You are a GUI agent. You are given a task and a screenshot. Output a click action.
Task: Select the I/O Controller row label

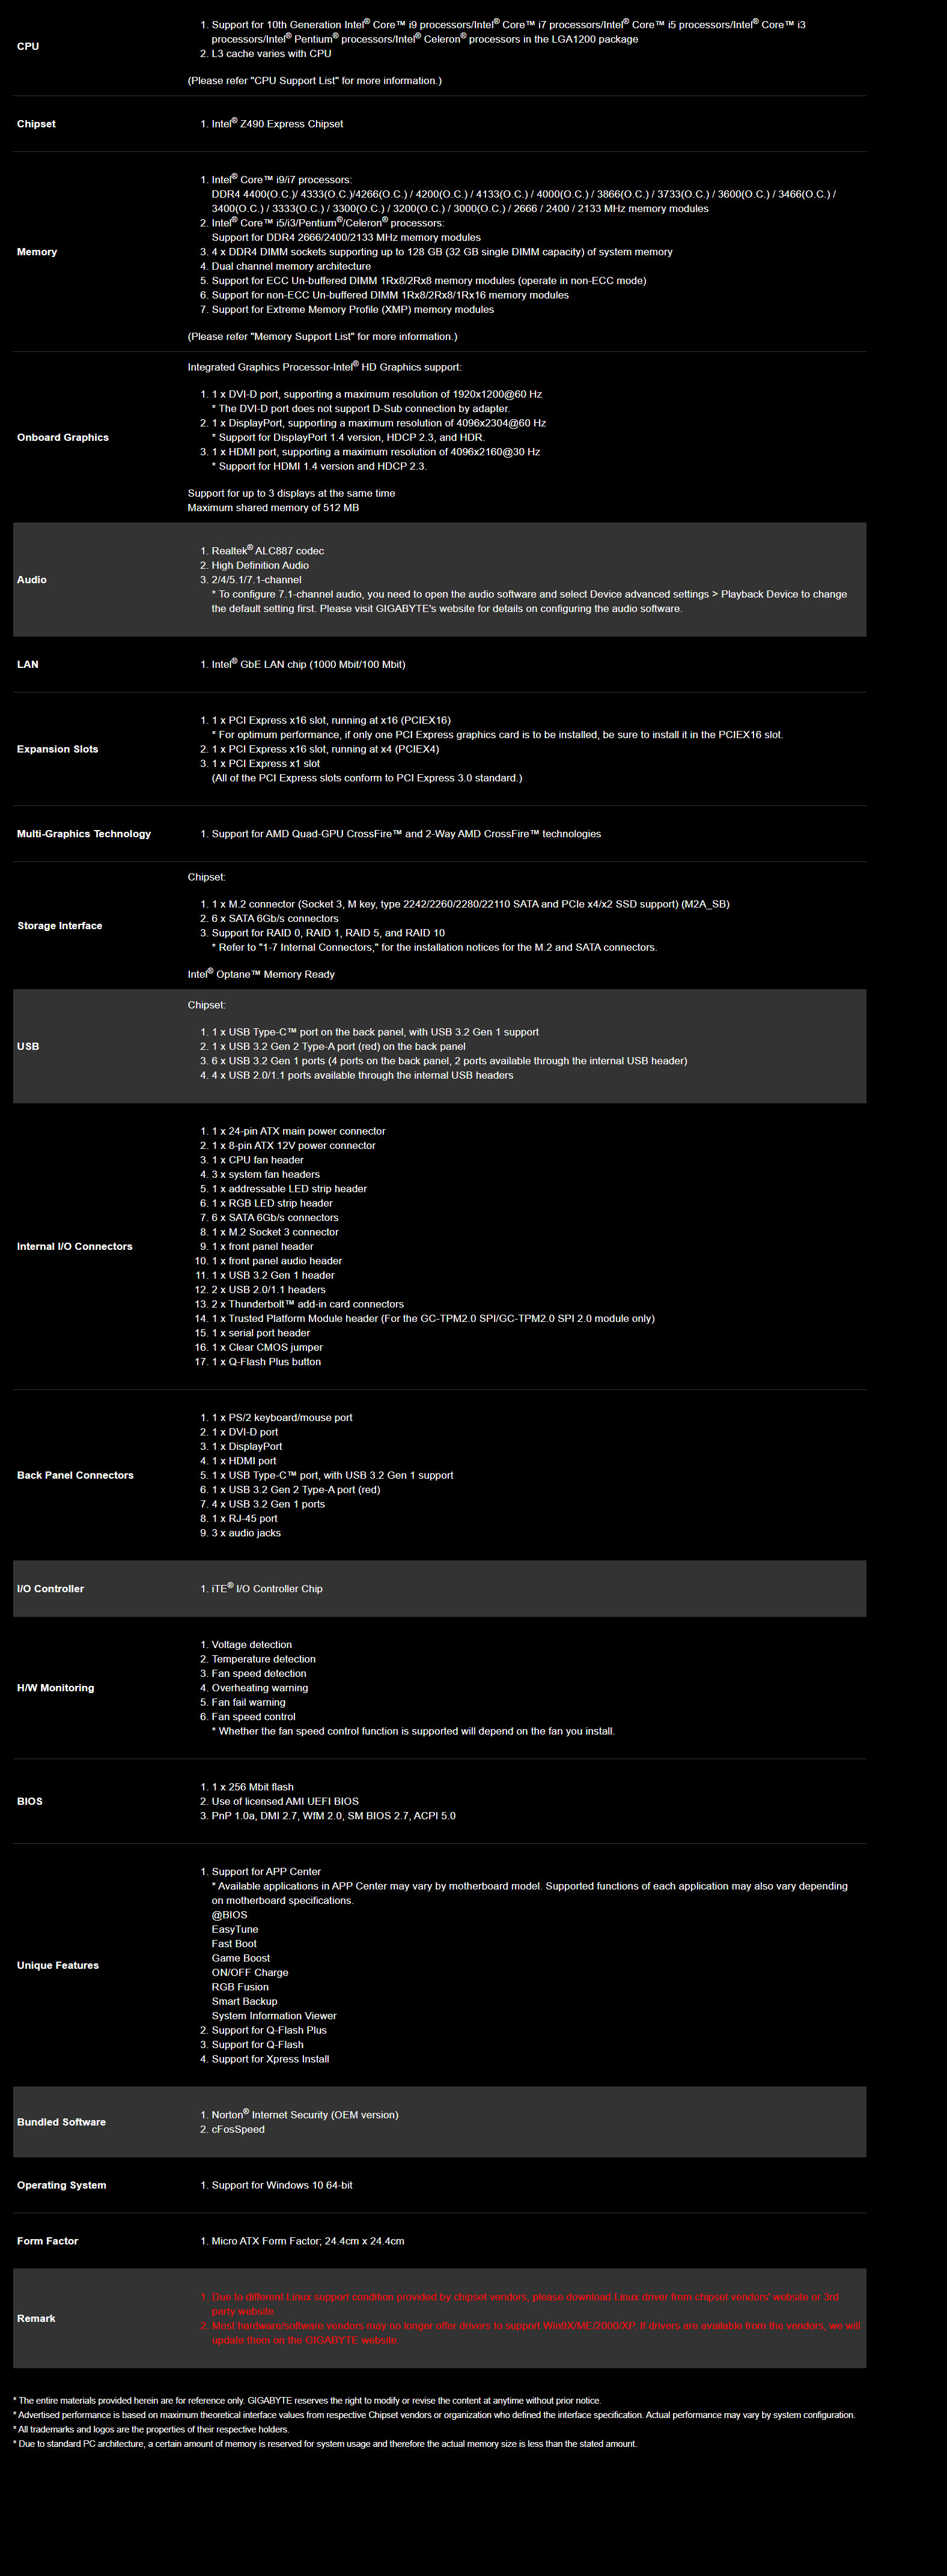tap(50, 1588)
